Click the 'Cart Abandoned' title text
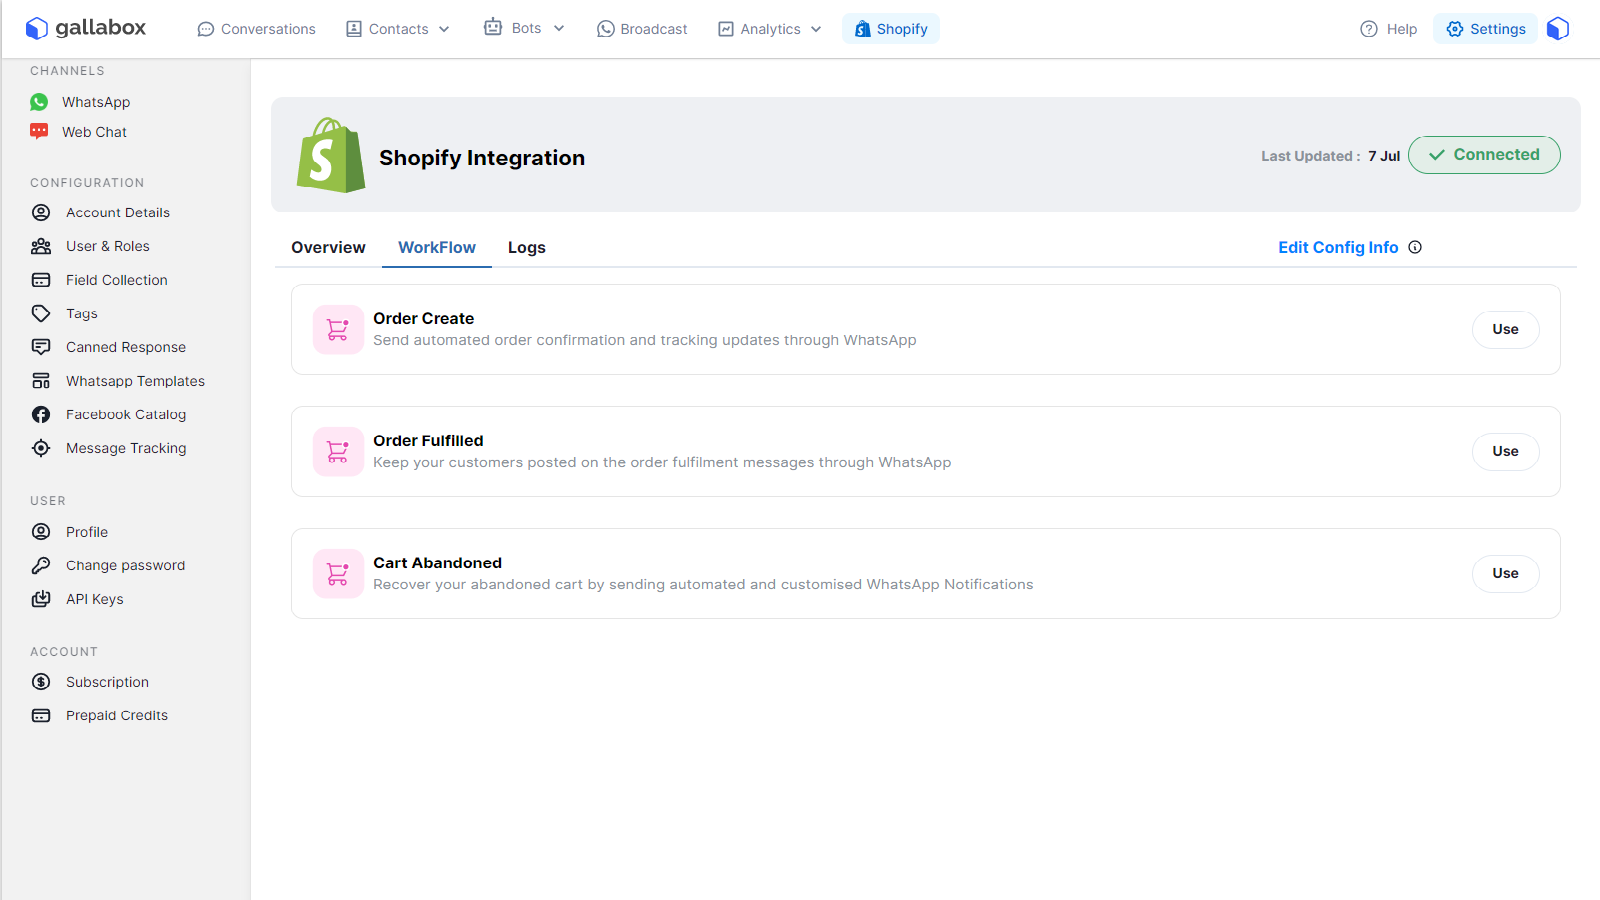 tap(438, 563)
